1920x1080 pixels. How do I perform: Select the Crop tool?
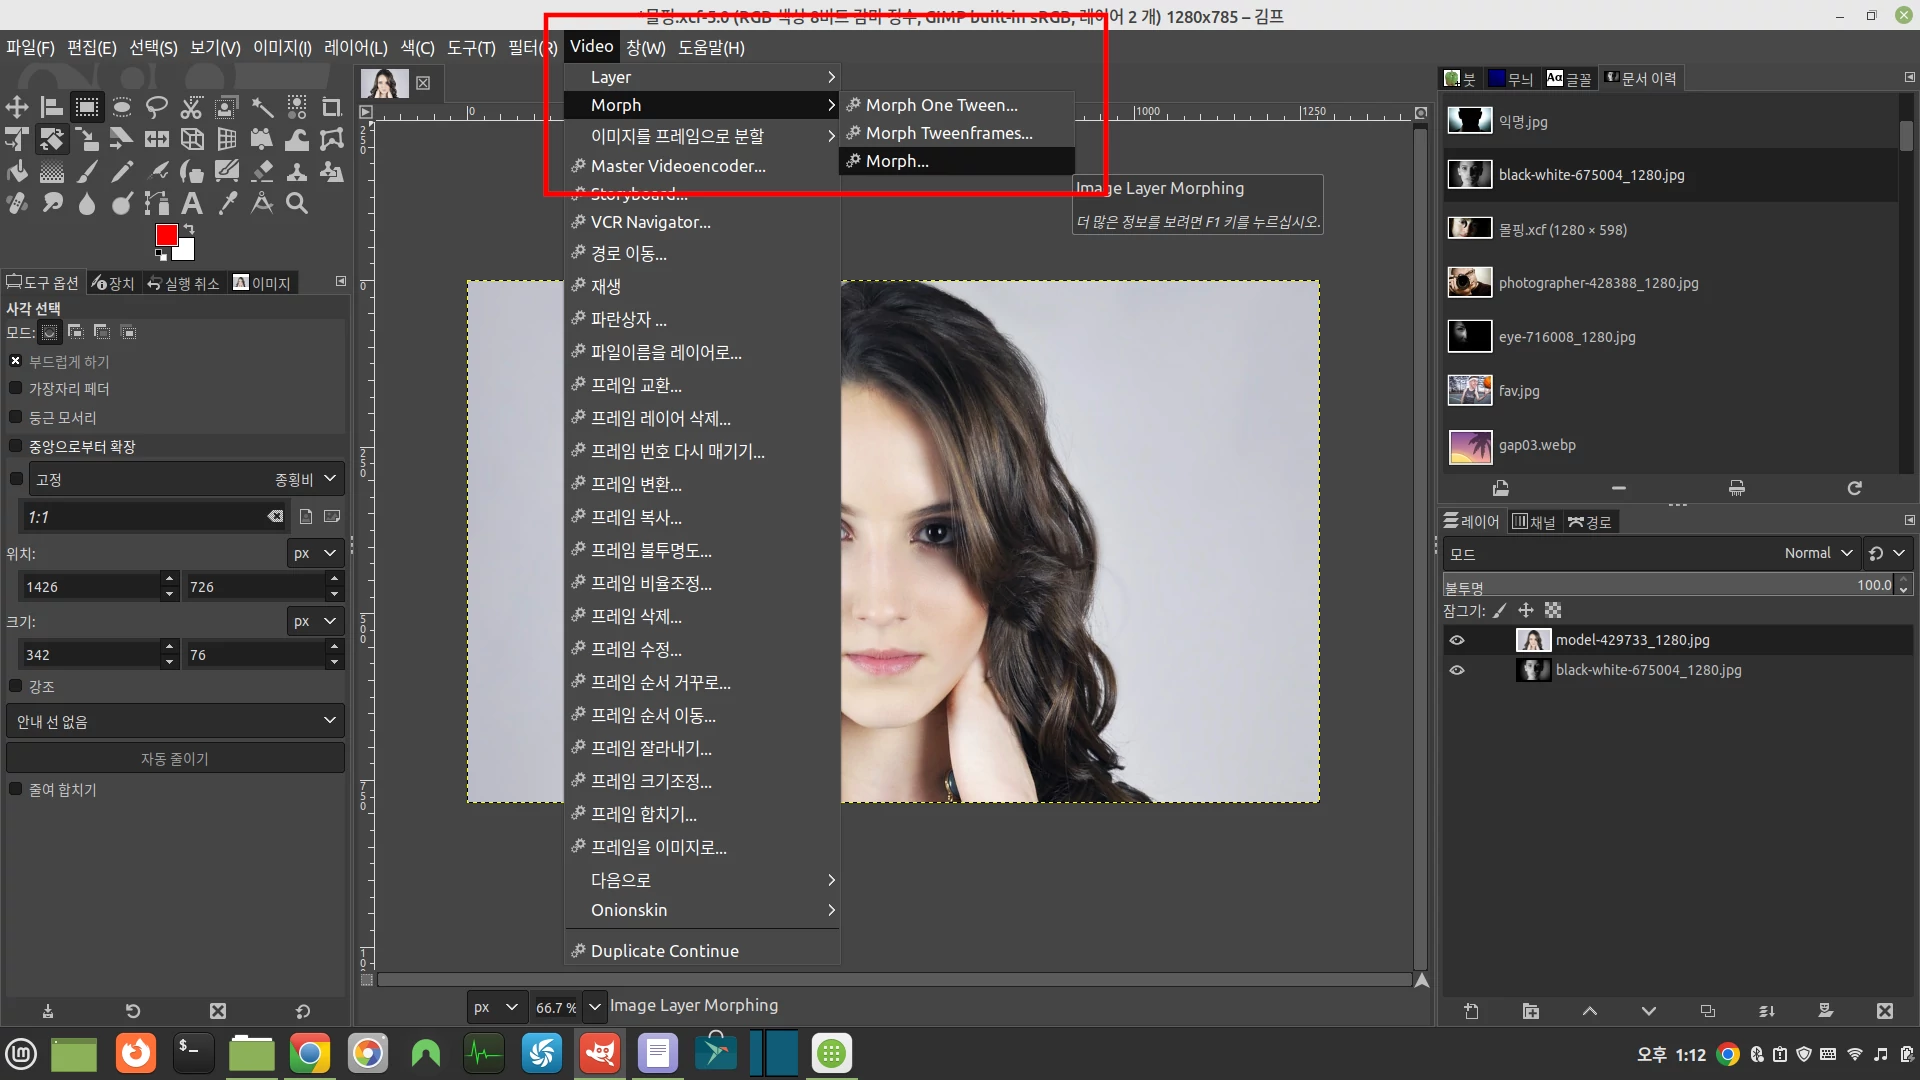332,107
